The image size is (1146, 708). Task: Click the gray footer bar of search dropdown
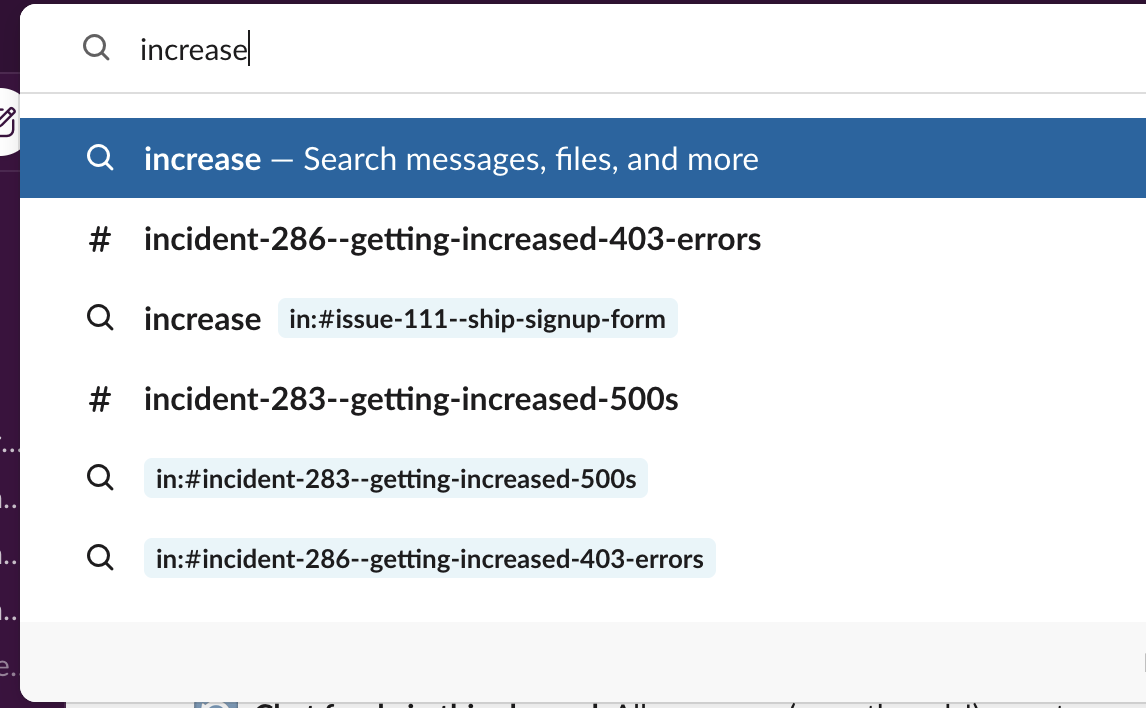(x=580, y=660)
